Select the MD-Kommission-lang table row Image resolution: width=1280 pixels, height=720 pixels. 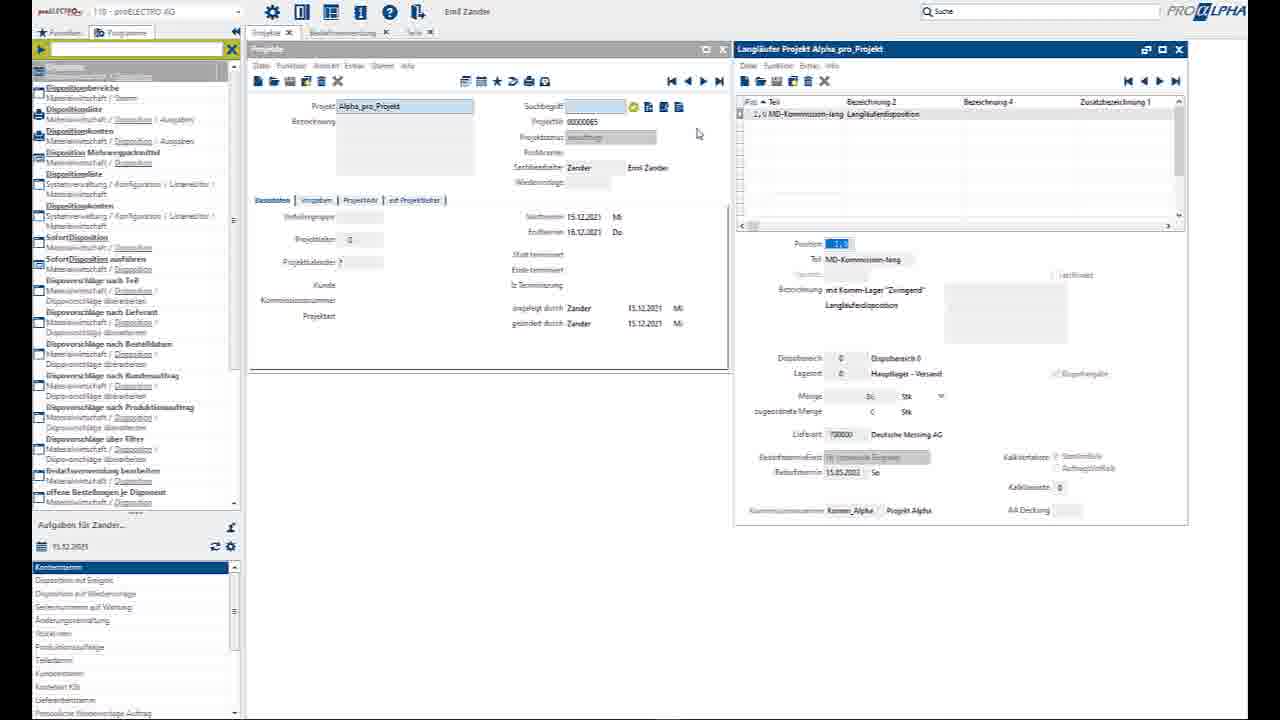tap(960, 114)
